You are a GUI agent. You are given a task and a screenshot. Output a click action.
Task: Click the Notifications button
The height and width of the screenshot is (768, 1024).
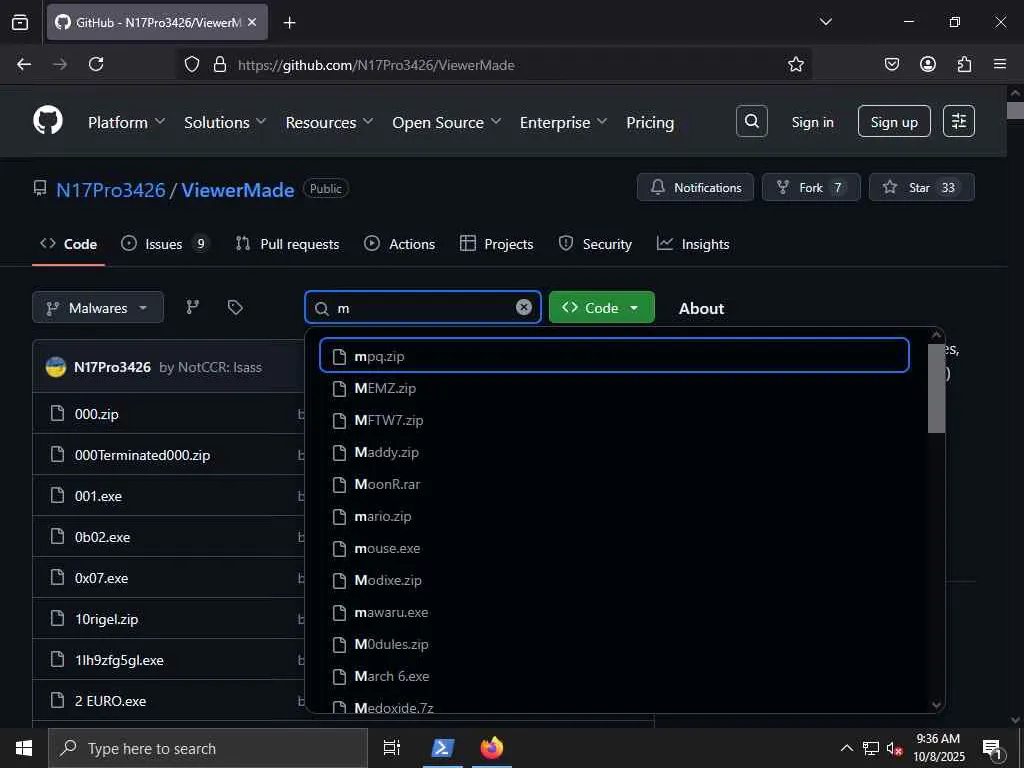point(696,187)
